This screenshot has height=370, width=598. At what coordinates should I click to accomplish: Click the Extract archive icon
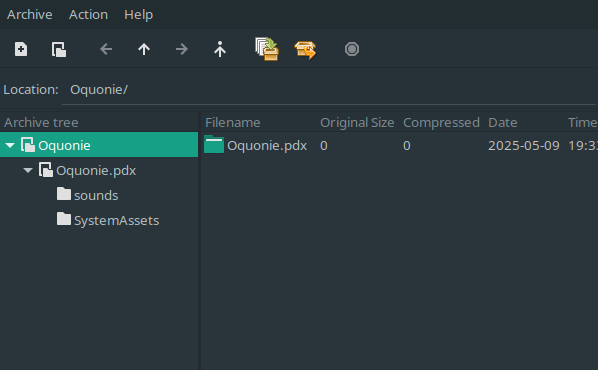click(x=305, y=50)
